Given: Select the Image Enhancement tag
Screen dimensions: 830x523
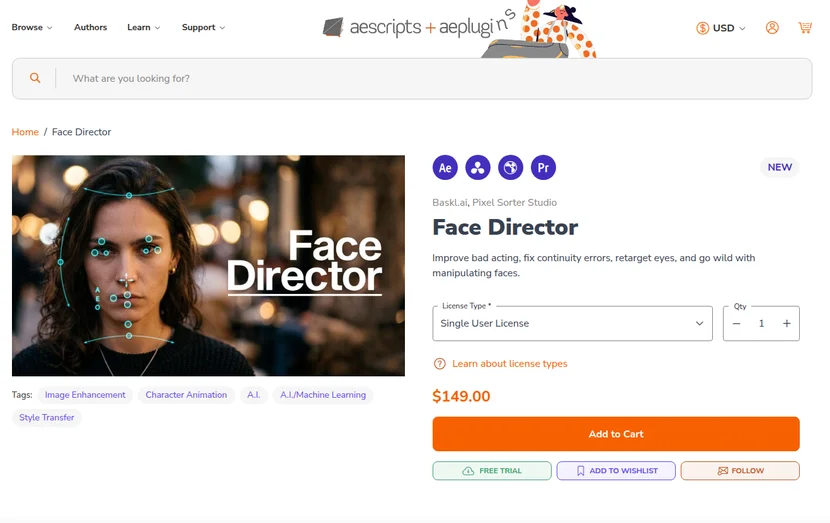Looking at the screenshot, I should (85, 395).
